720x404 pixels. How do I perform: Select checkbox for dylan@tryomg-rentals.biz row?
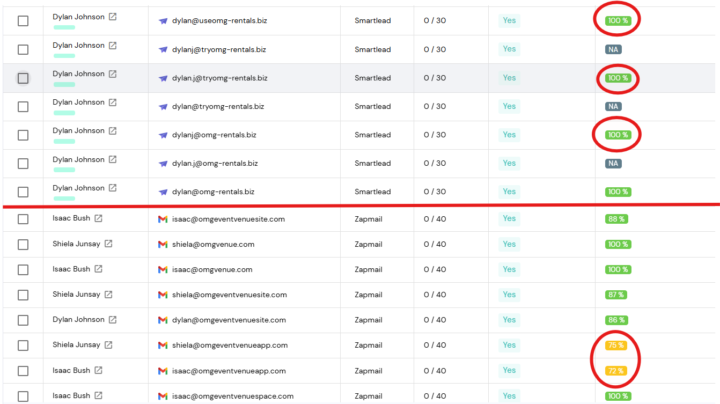[x=23, y=107]
